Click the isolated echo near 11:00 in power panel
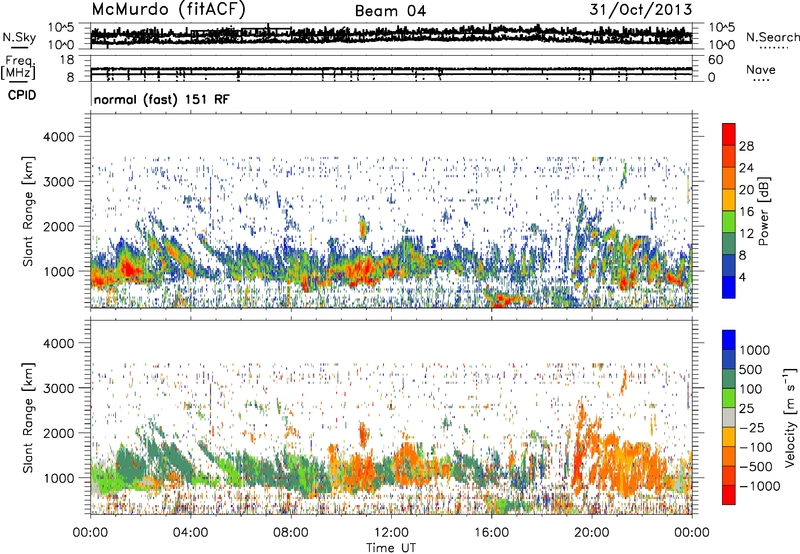 (x=363, y=228)
